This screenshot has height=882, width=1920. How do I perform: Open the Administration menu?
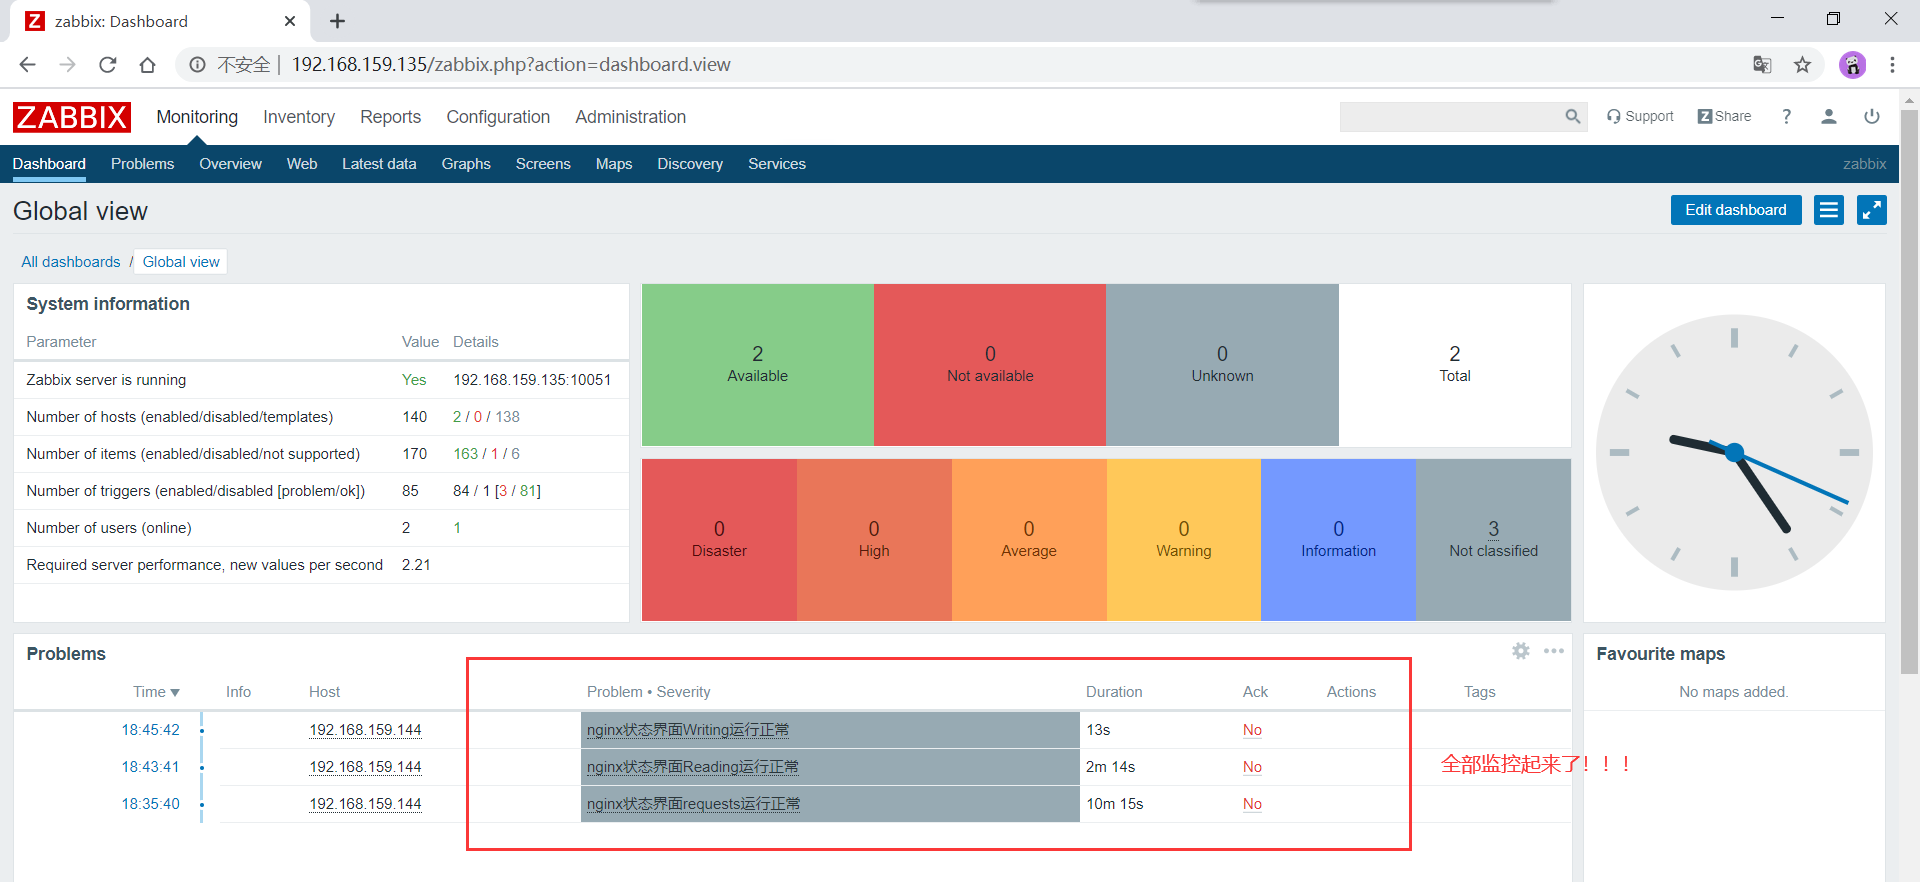(630, 117)
